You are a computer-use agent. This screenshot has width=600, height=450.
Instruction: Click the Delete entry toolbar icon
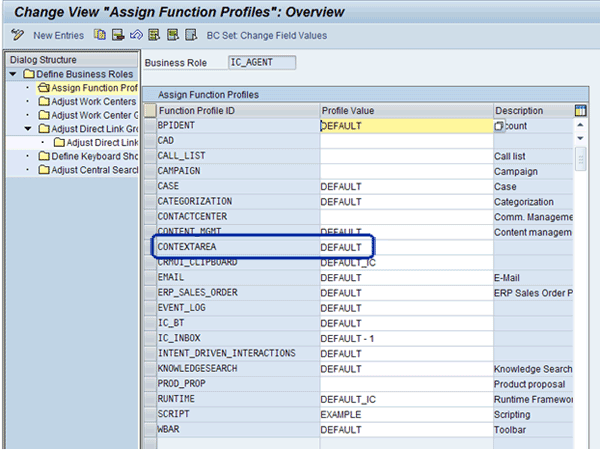(x=118, y=35)
